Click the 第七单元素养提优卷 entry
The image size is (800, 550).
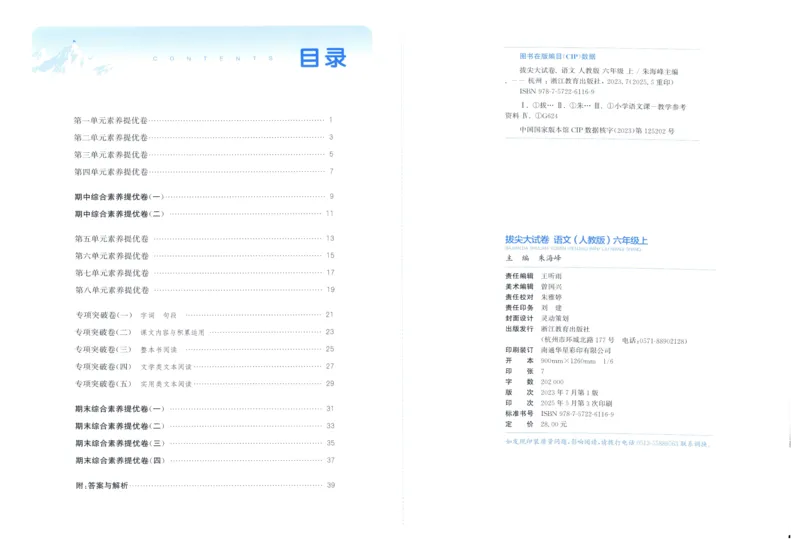pyautogui.click(x=205, y=273)
